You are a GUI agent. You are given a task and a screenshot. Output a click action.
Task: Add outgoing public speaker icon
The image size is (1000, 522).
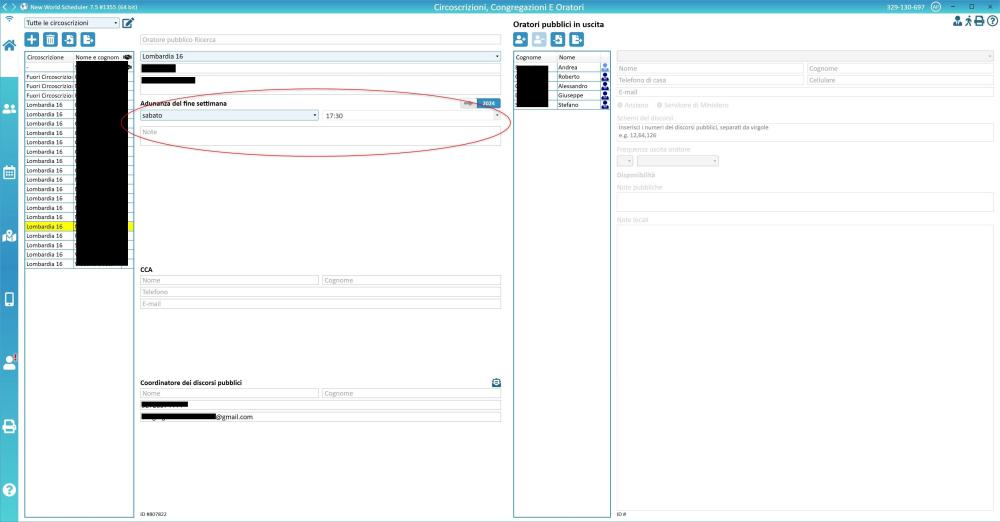tap(521, 39)
